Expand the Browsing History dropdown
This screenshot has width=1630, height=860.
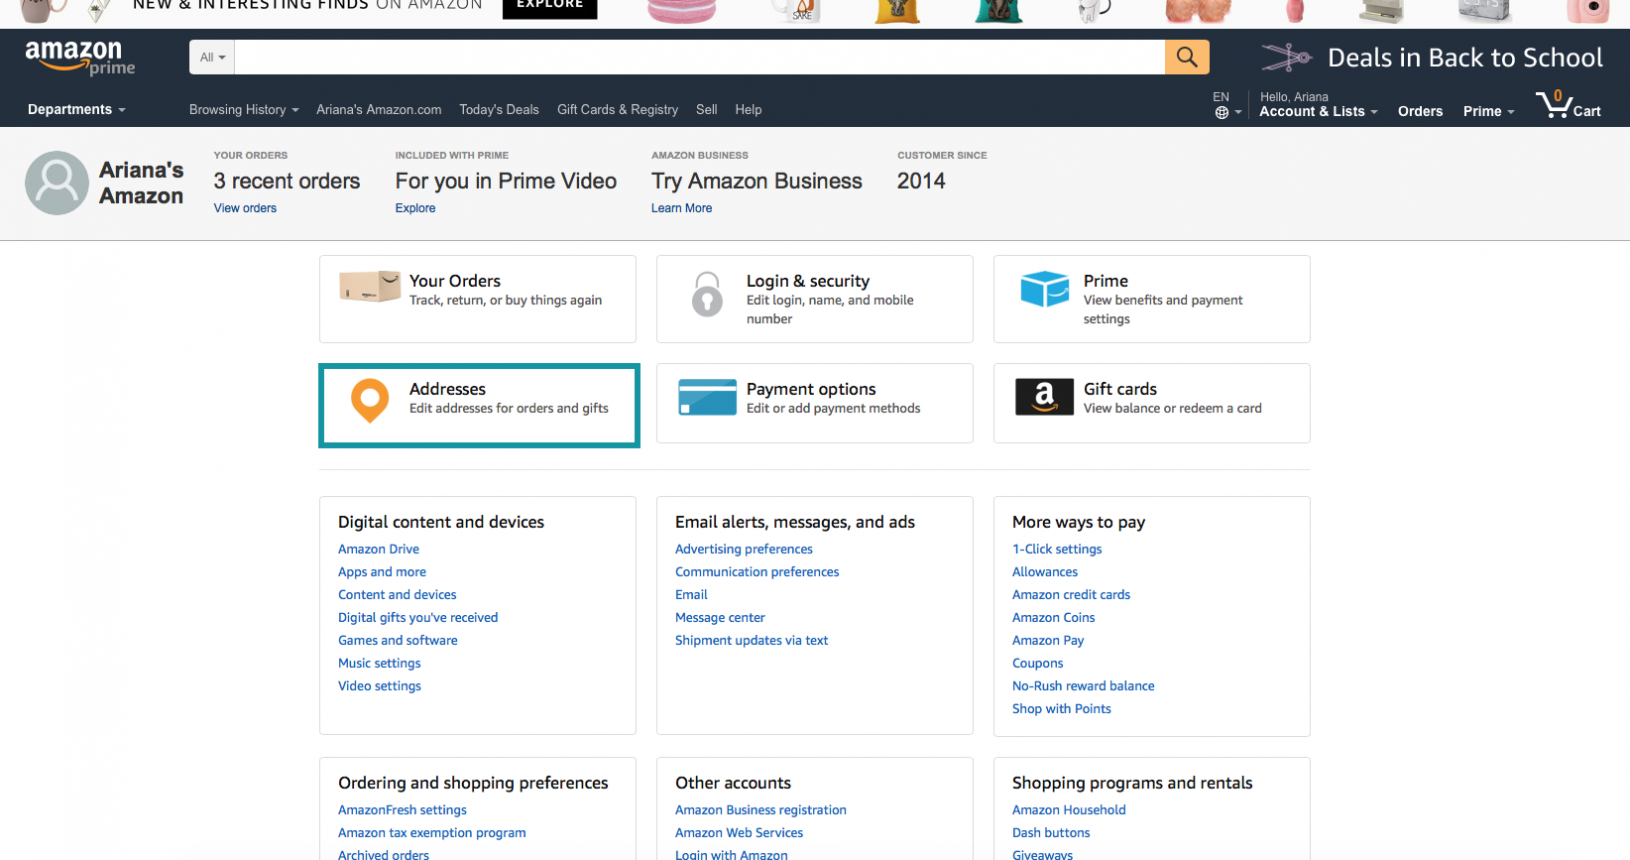coord(244,110)
